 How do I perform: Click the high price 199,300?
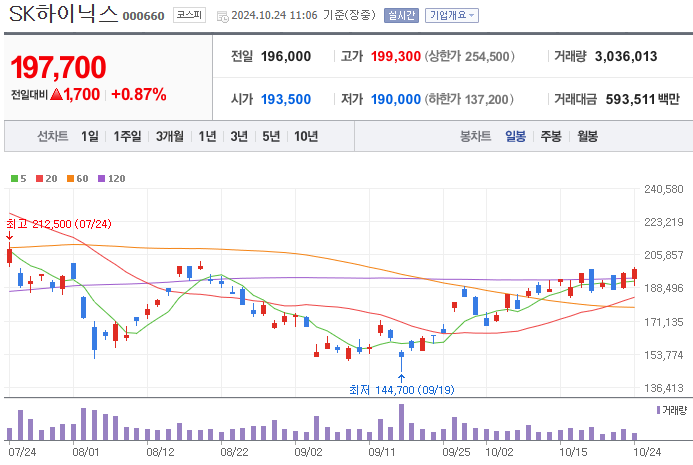pos(396,56)
